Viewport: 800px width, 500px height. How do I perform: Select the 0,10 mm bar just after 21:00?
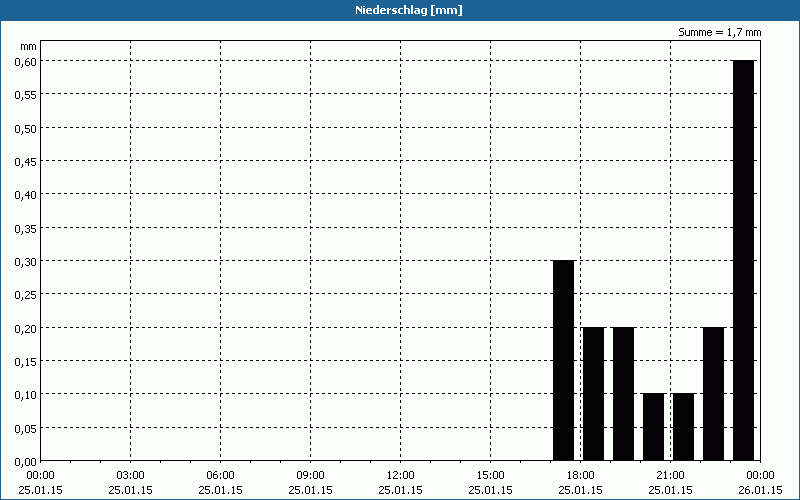[684, 427]
